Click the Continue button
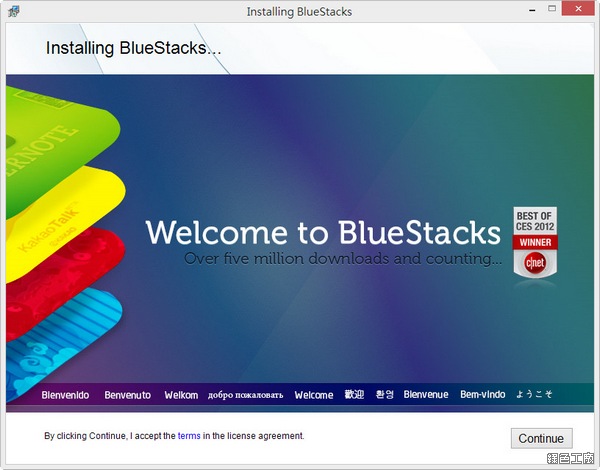 (x=541, y=438)
